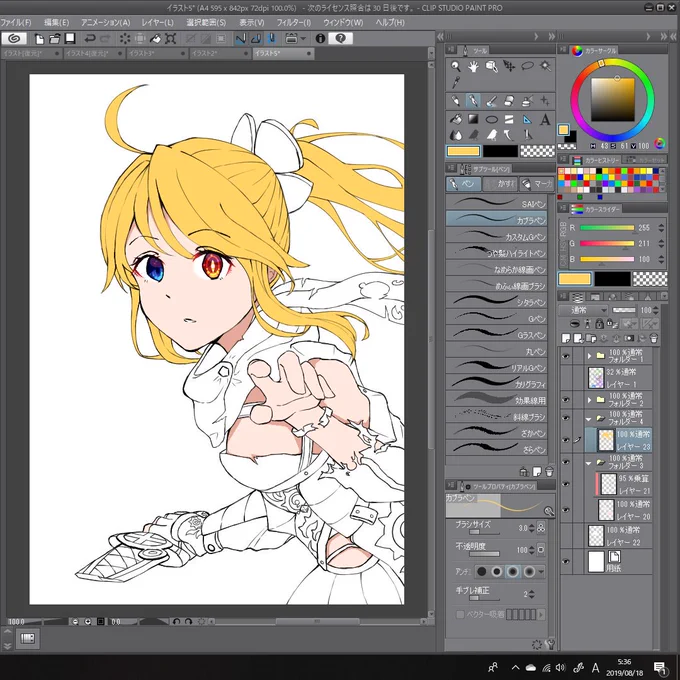Open the anti-aliasing dropdown arrow
Screen dimensions: 680x680
[x=541, y=572]
